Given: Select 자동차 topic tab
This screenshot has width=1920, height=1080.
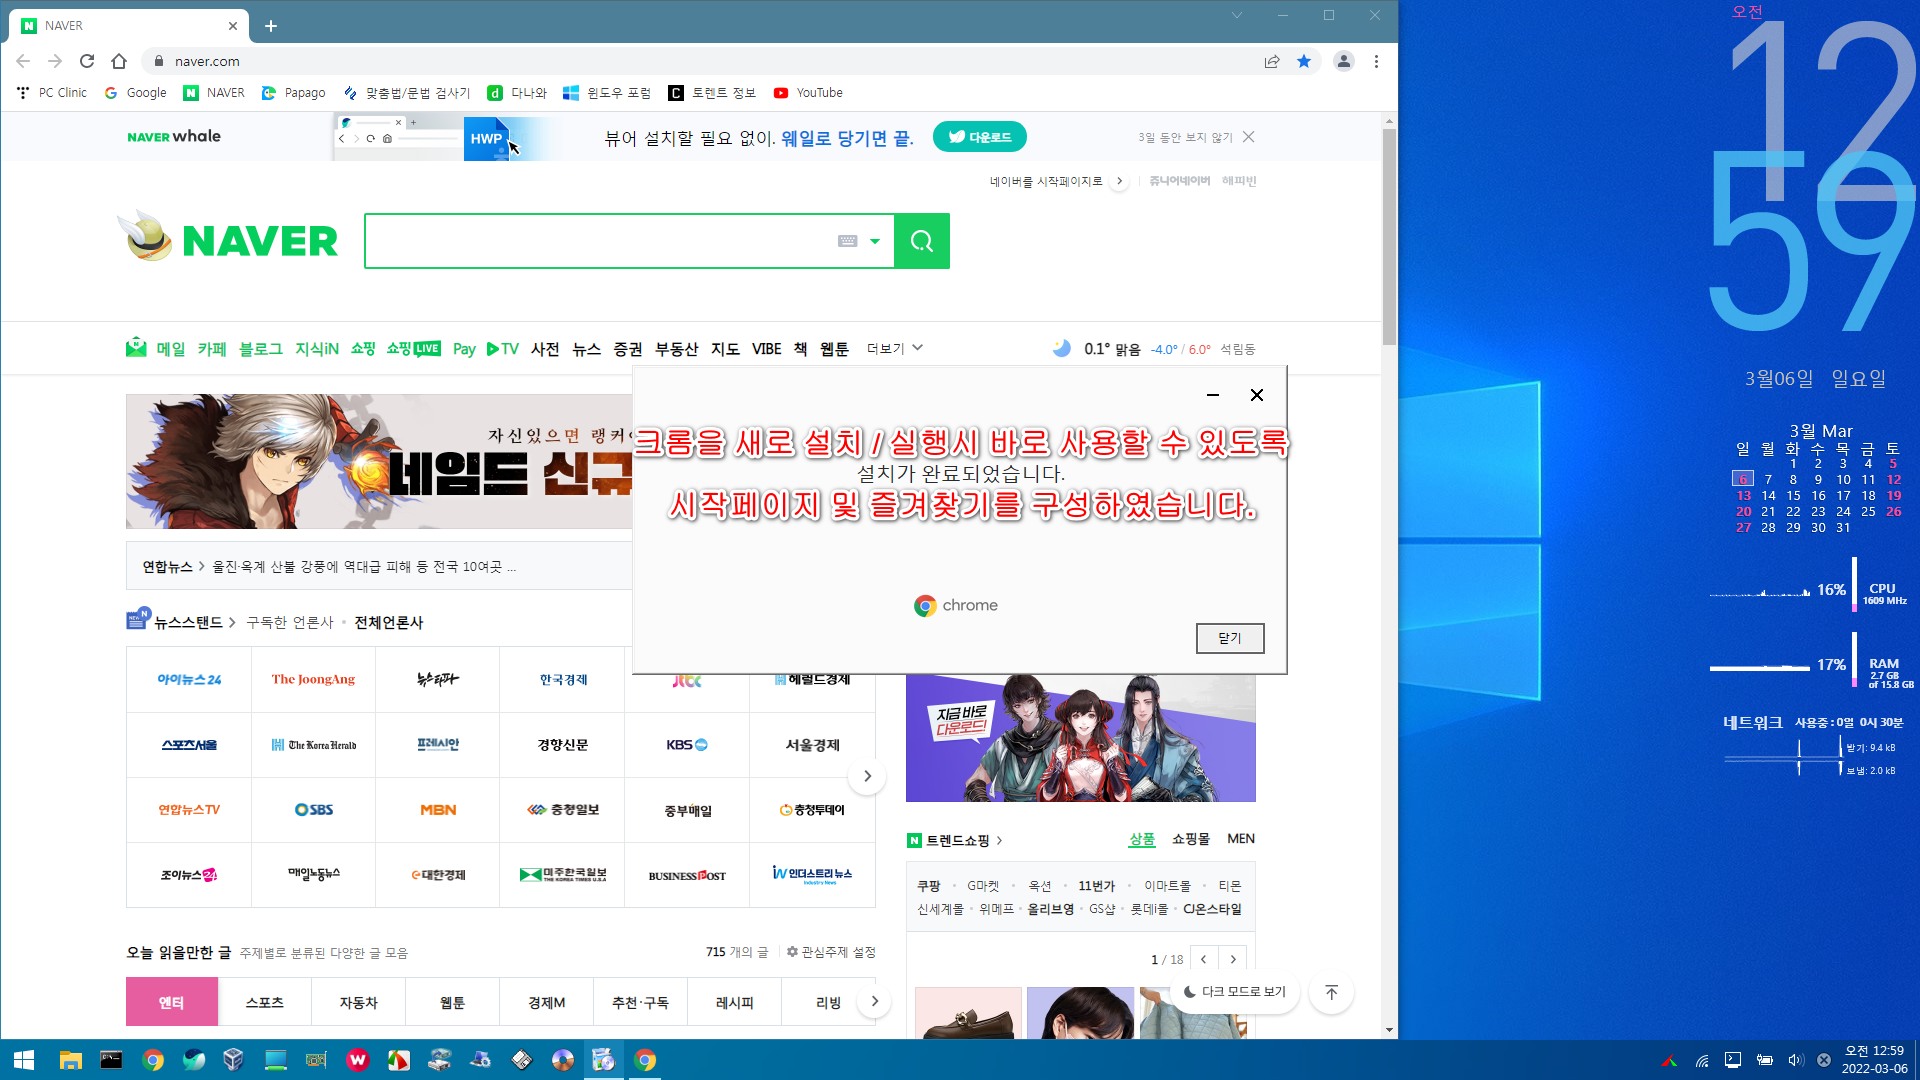Looking at the screenshot, I should (x=358, y=1002).
